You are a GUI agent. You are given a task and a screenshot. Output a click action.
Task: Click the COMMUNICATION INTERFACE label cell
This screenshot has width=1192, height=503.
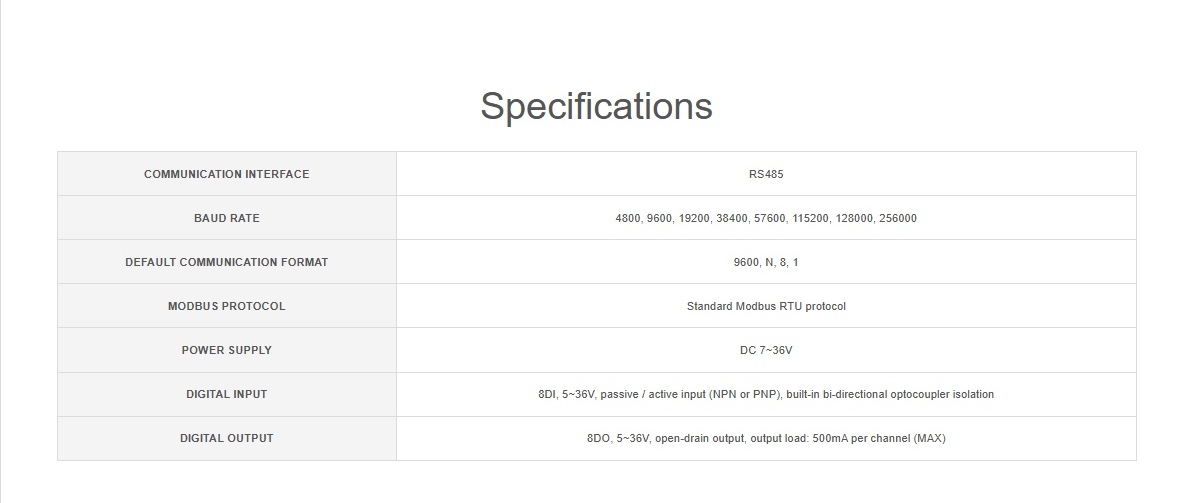click(227, 174)
